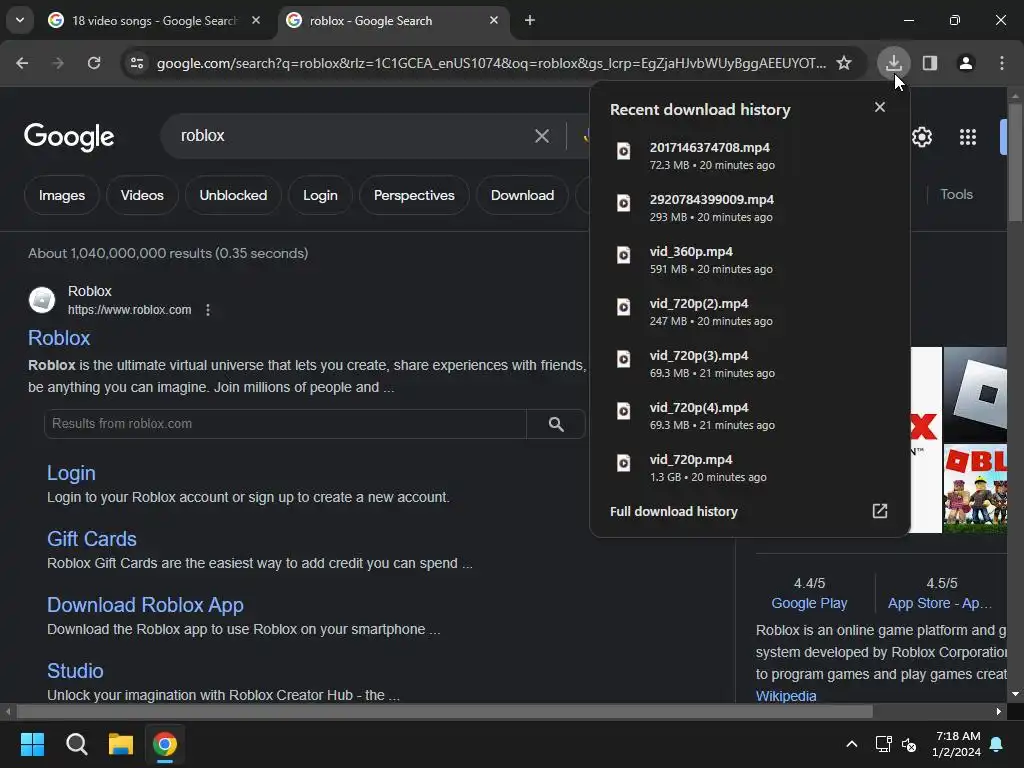Open the Chrome three-dot menu
This screenshot has width=1024, height=768.
click(x=1002, y=63)
